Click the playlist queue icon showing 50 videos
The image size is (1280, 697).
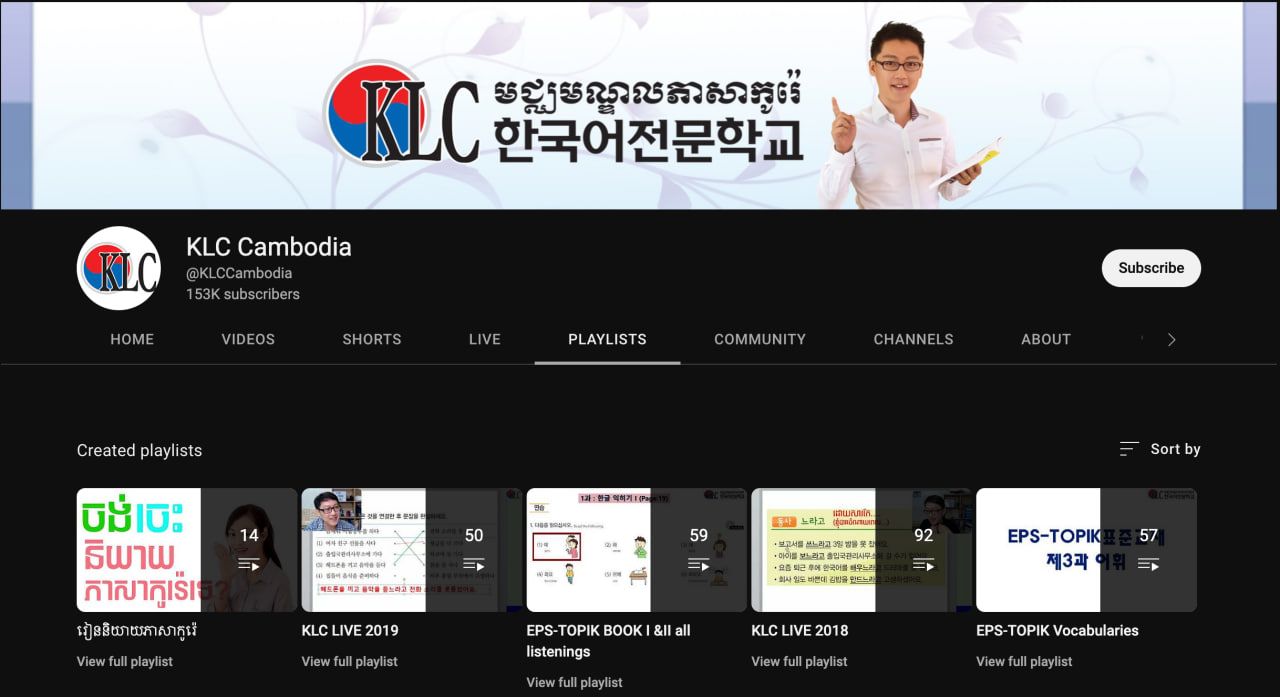tap(474, 565)
